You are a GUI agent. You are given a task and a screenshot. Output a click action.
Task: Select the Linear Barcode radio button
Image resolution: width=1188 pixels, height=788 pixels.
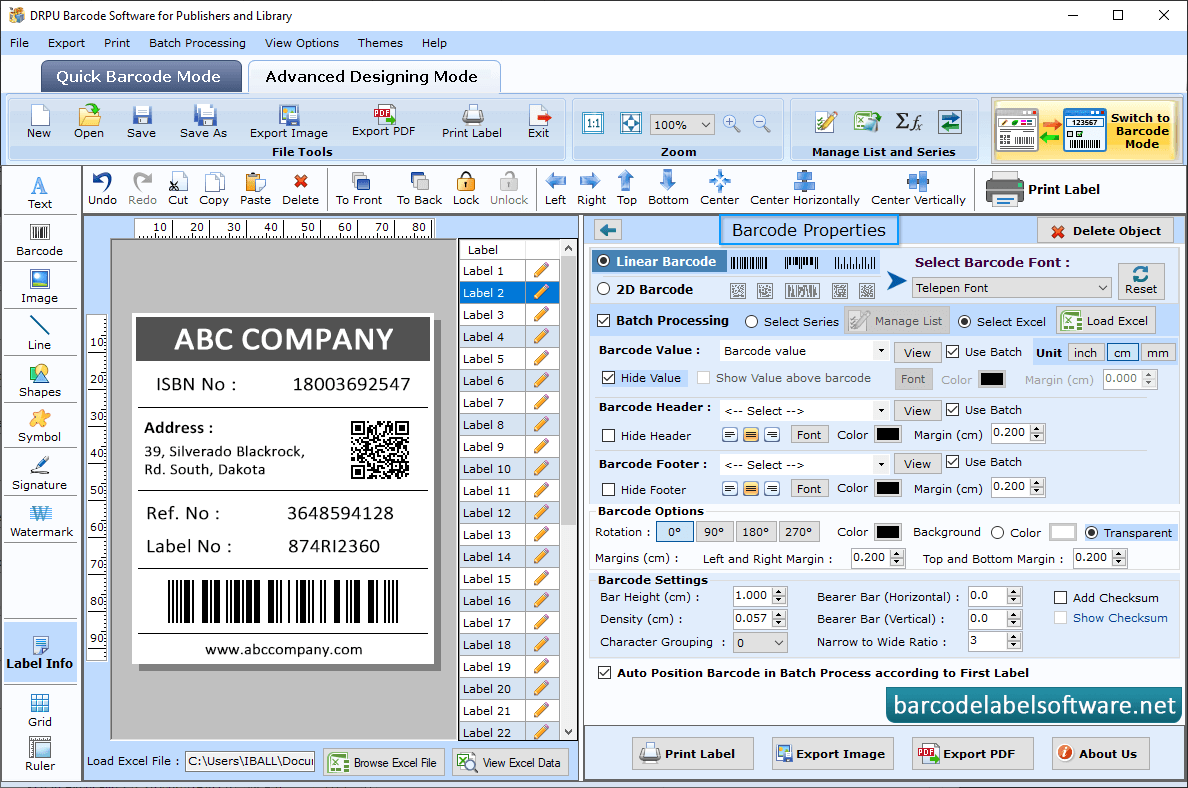604,261
